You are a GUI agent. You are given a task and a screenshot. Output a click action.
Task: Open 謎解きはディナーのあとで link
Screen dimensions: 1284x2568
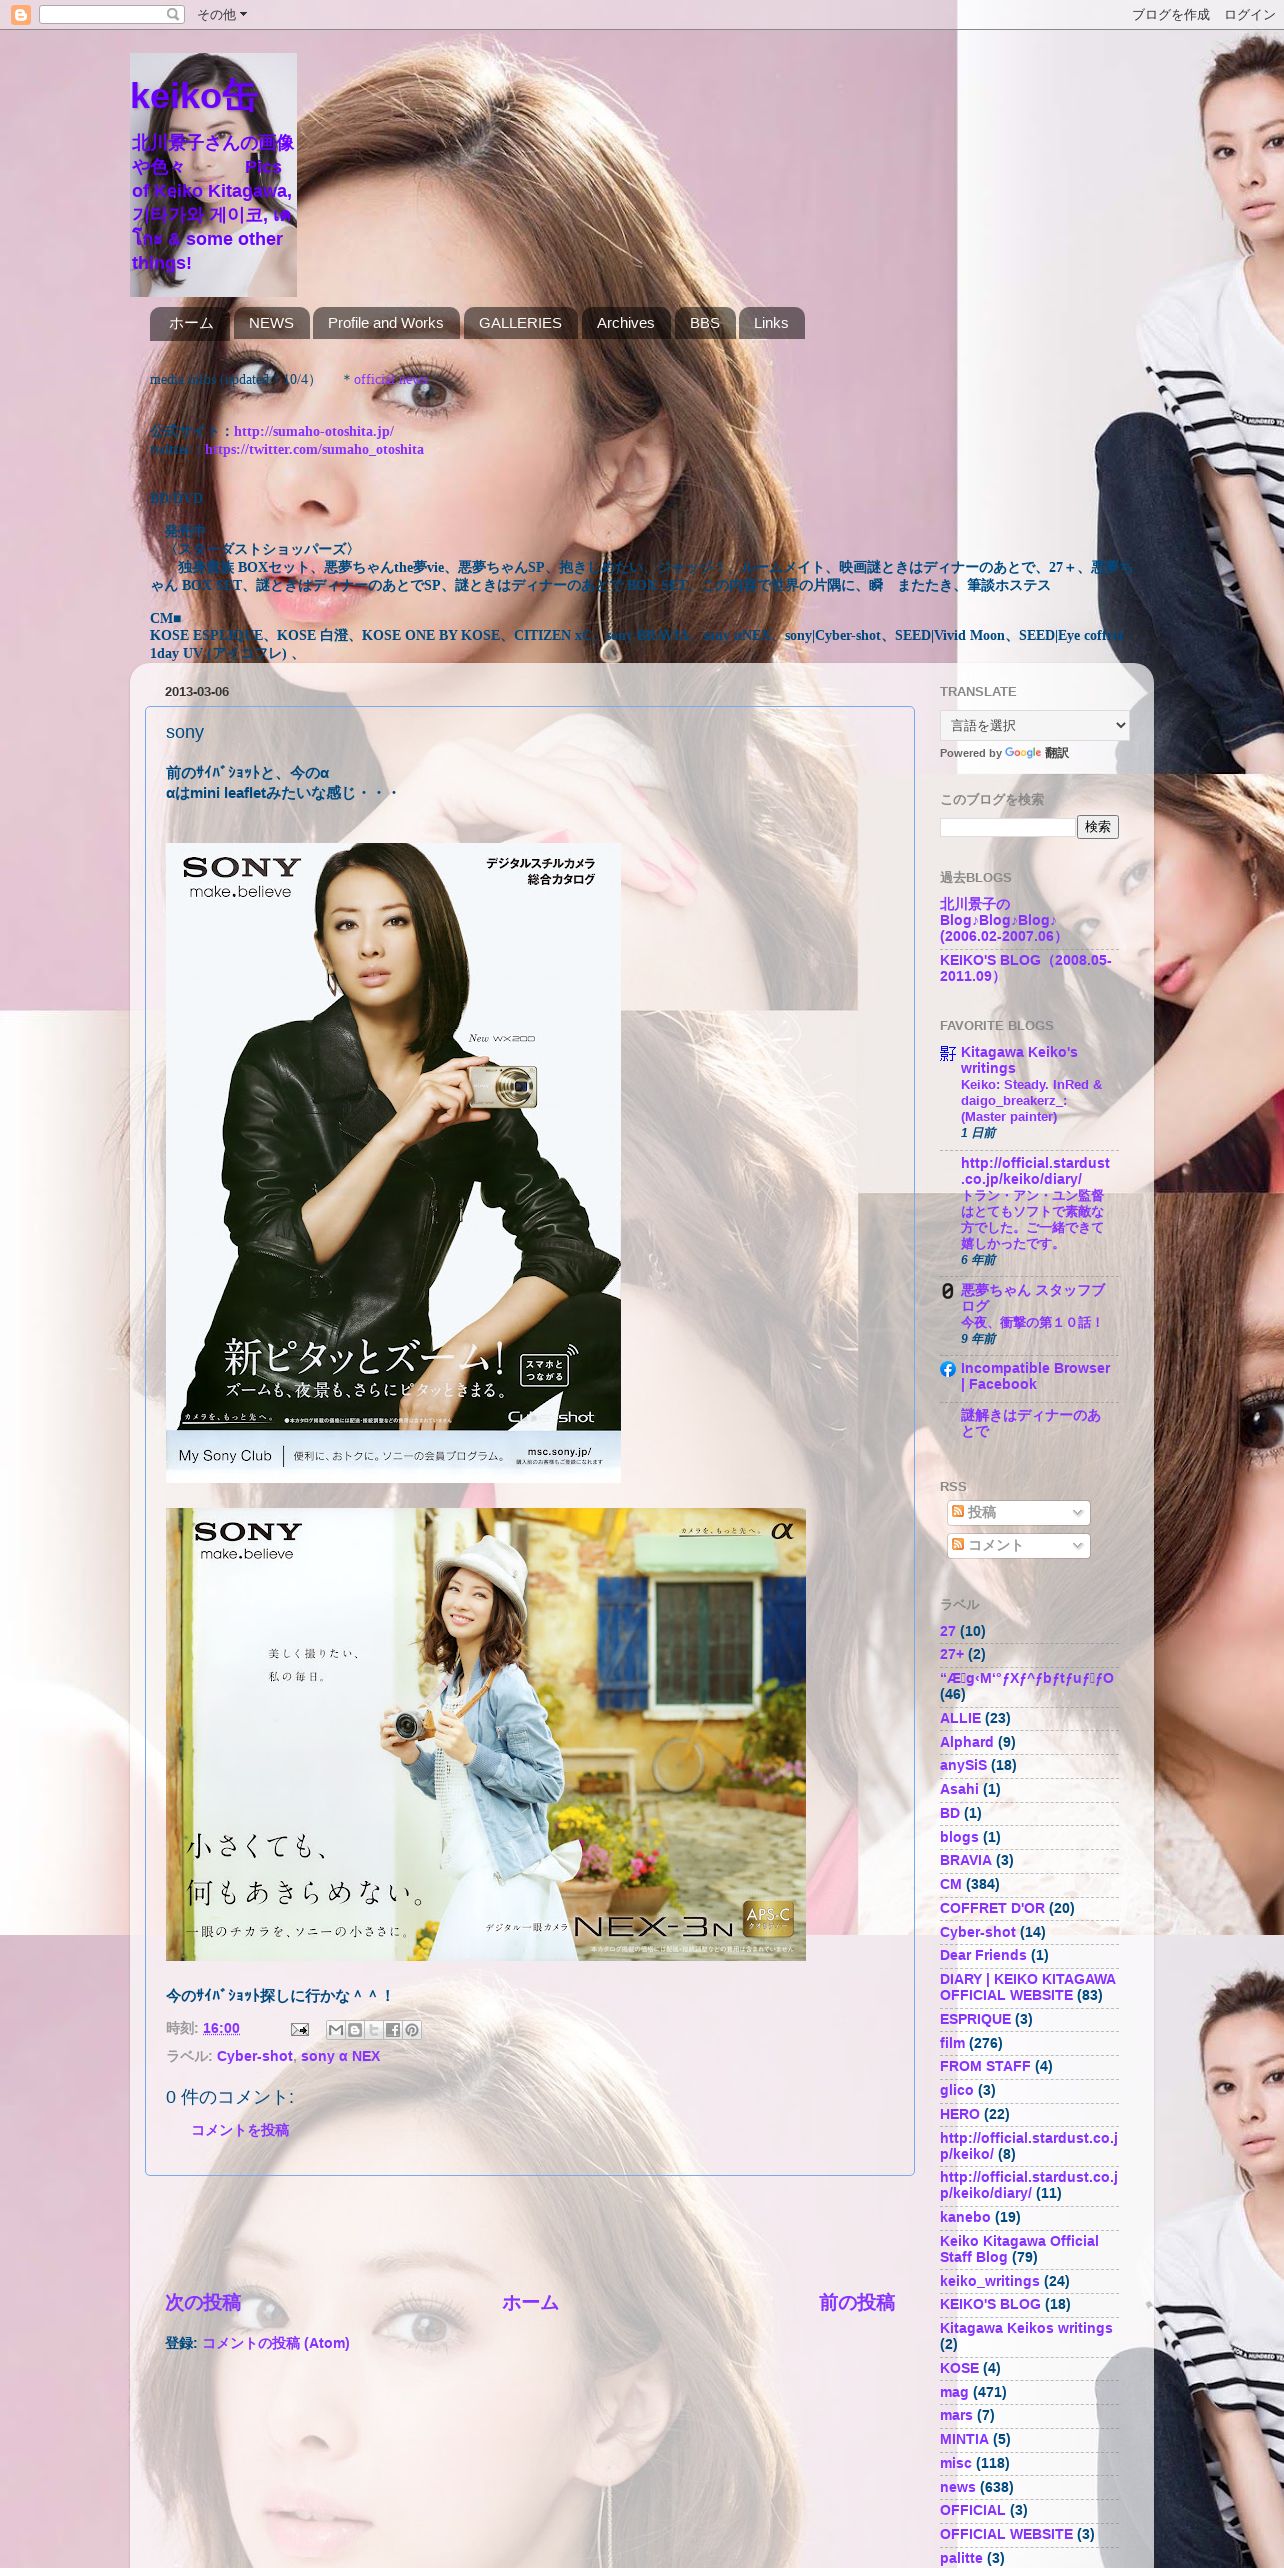1030,1423
